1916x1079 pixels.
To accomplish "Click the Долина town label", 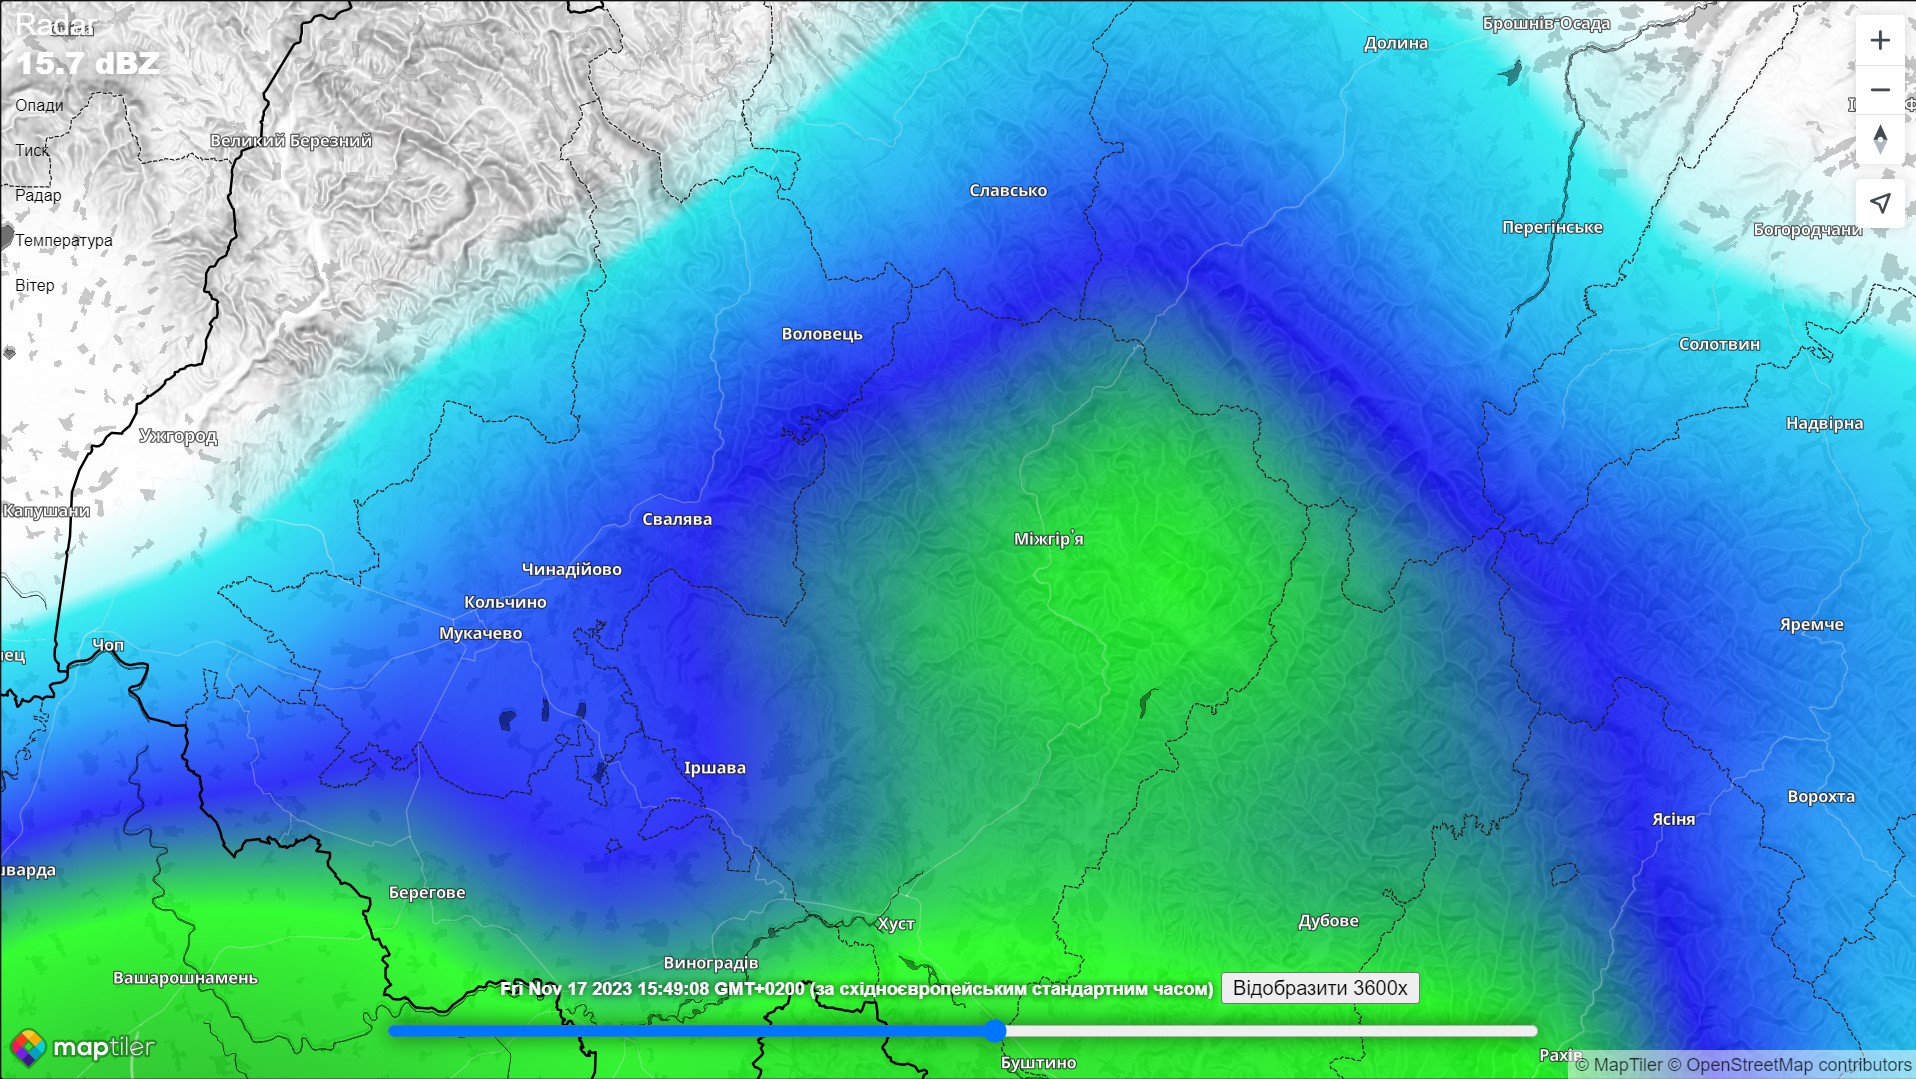I will [1396, 43].
